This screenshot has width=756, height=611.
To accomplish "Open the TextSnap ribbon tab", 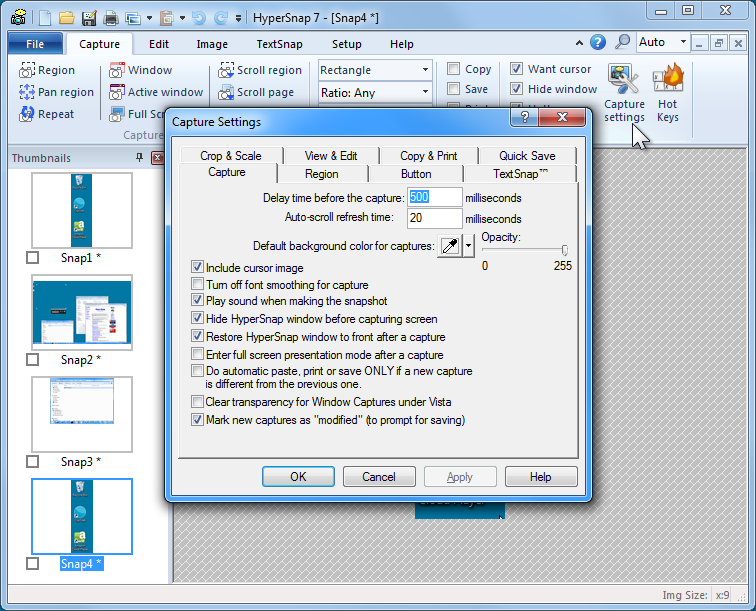I will point(281,44).
